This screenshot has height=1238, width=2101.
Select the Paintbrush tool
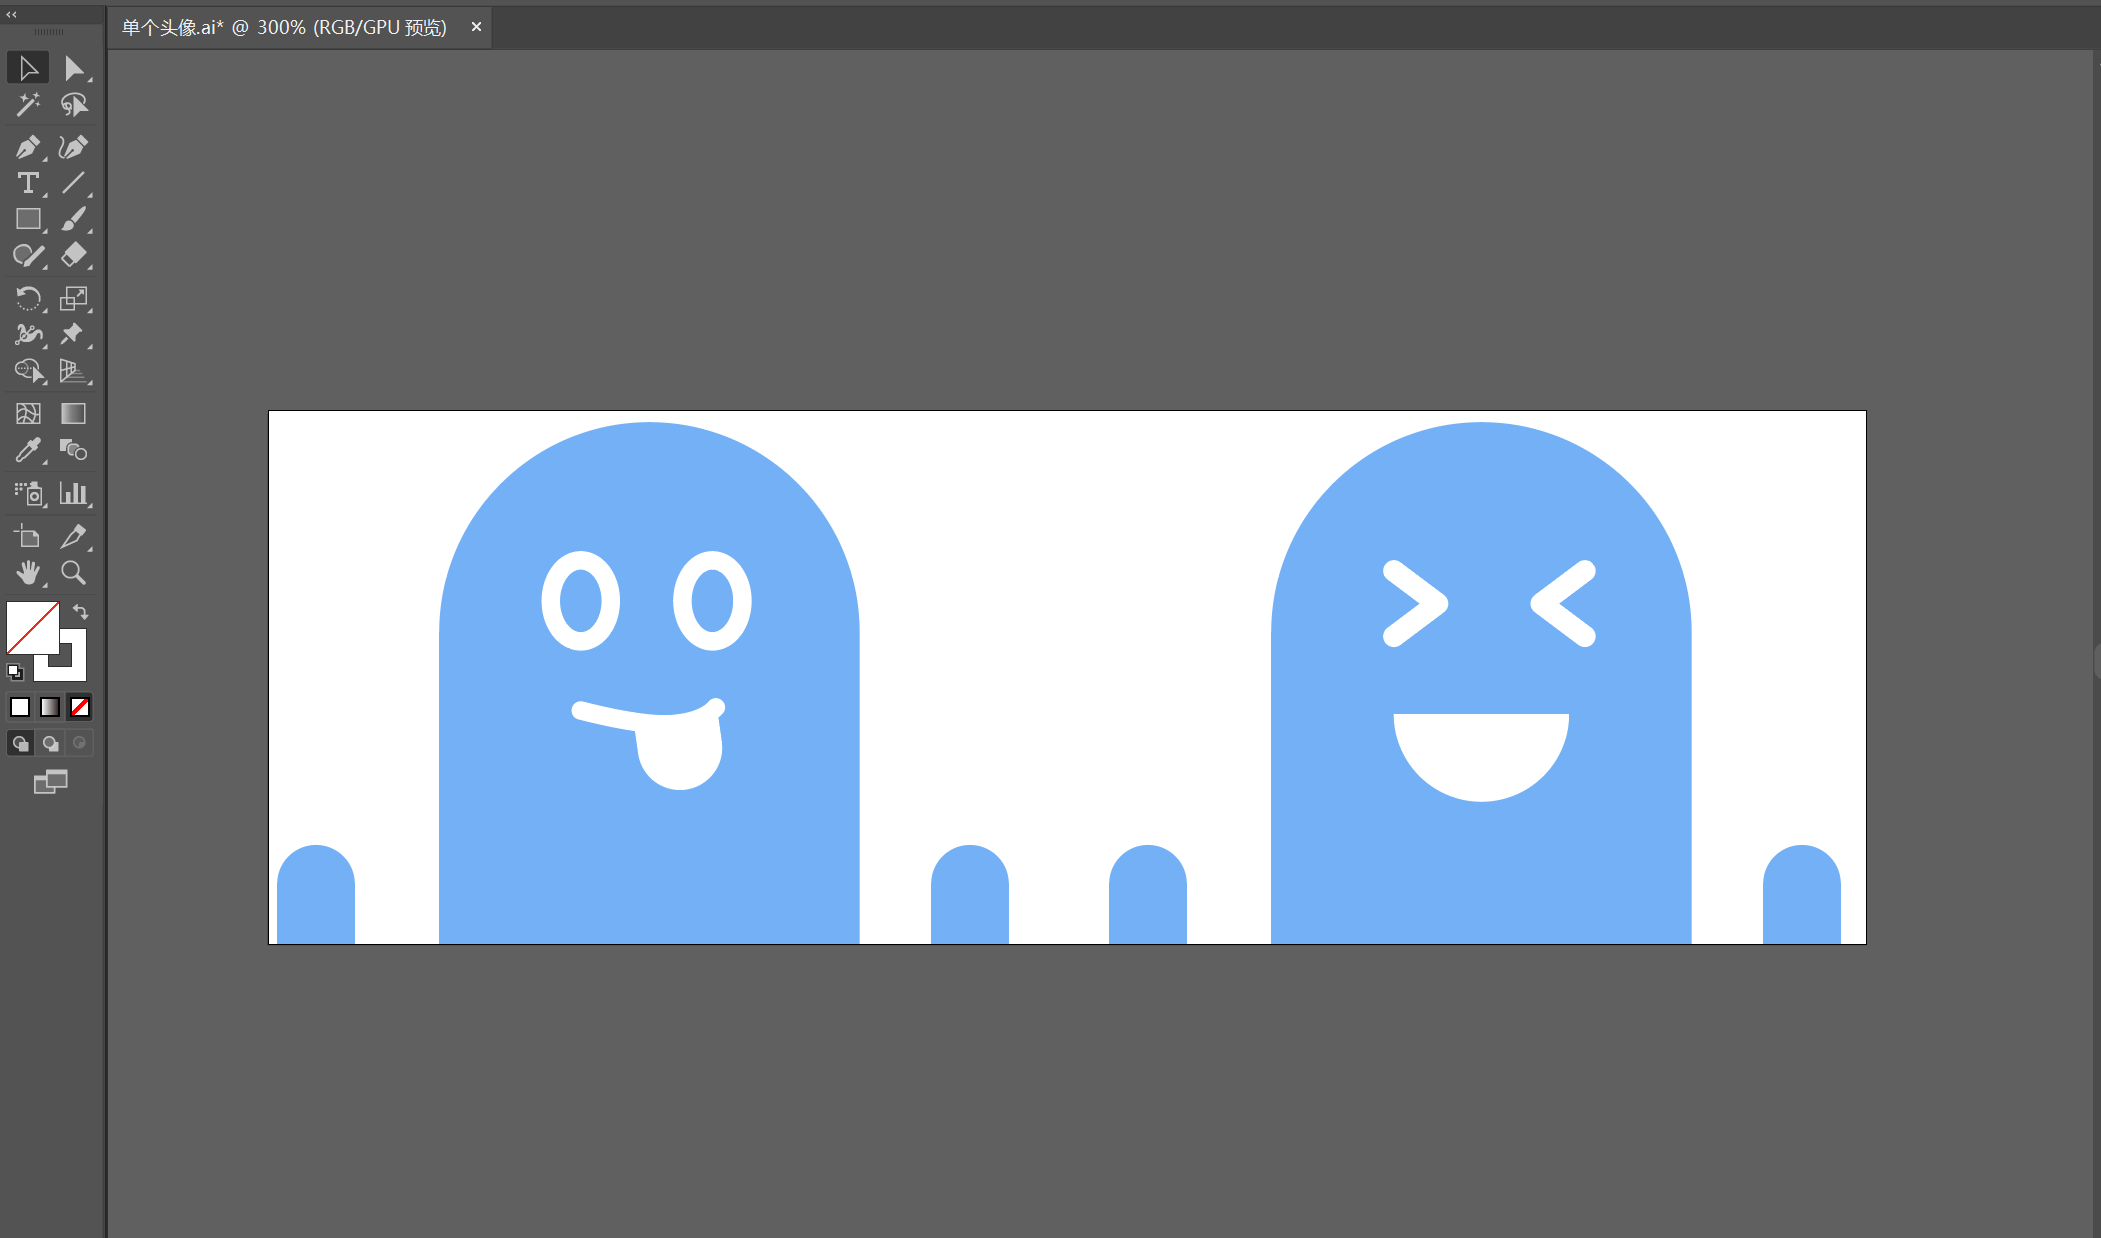(x=74, y=219)
